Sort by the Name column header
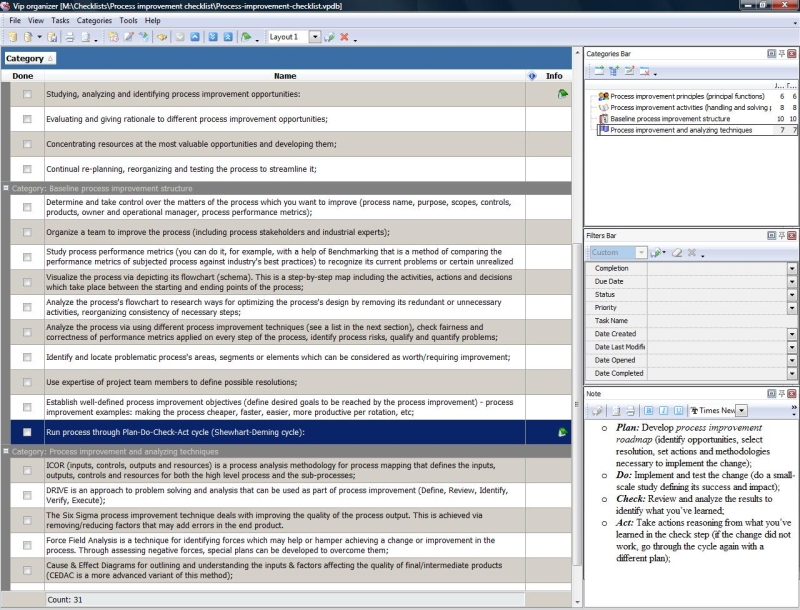 [285, 76]
